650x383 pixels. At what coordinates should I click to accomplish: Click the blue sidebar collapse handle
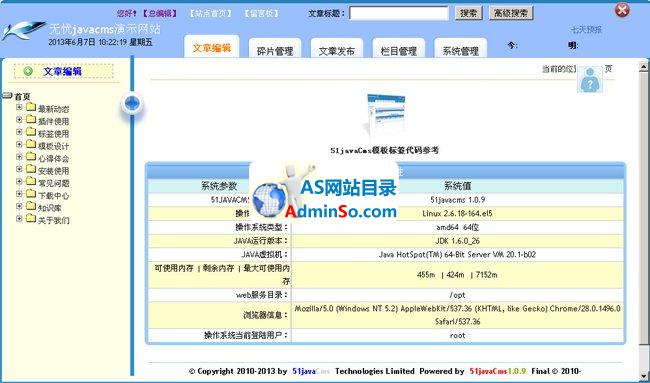tap(132, 103)
